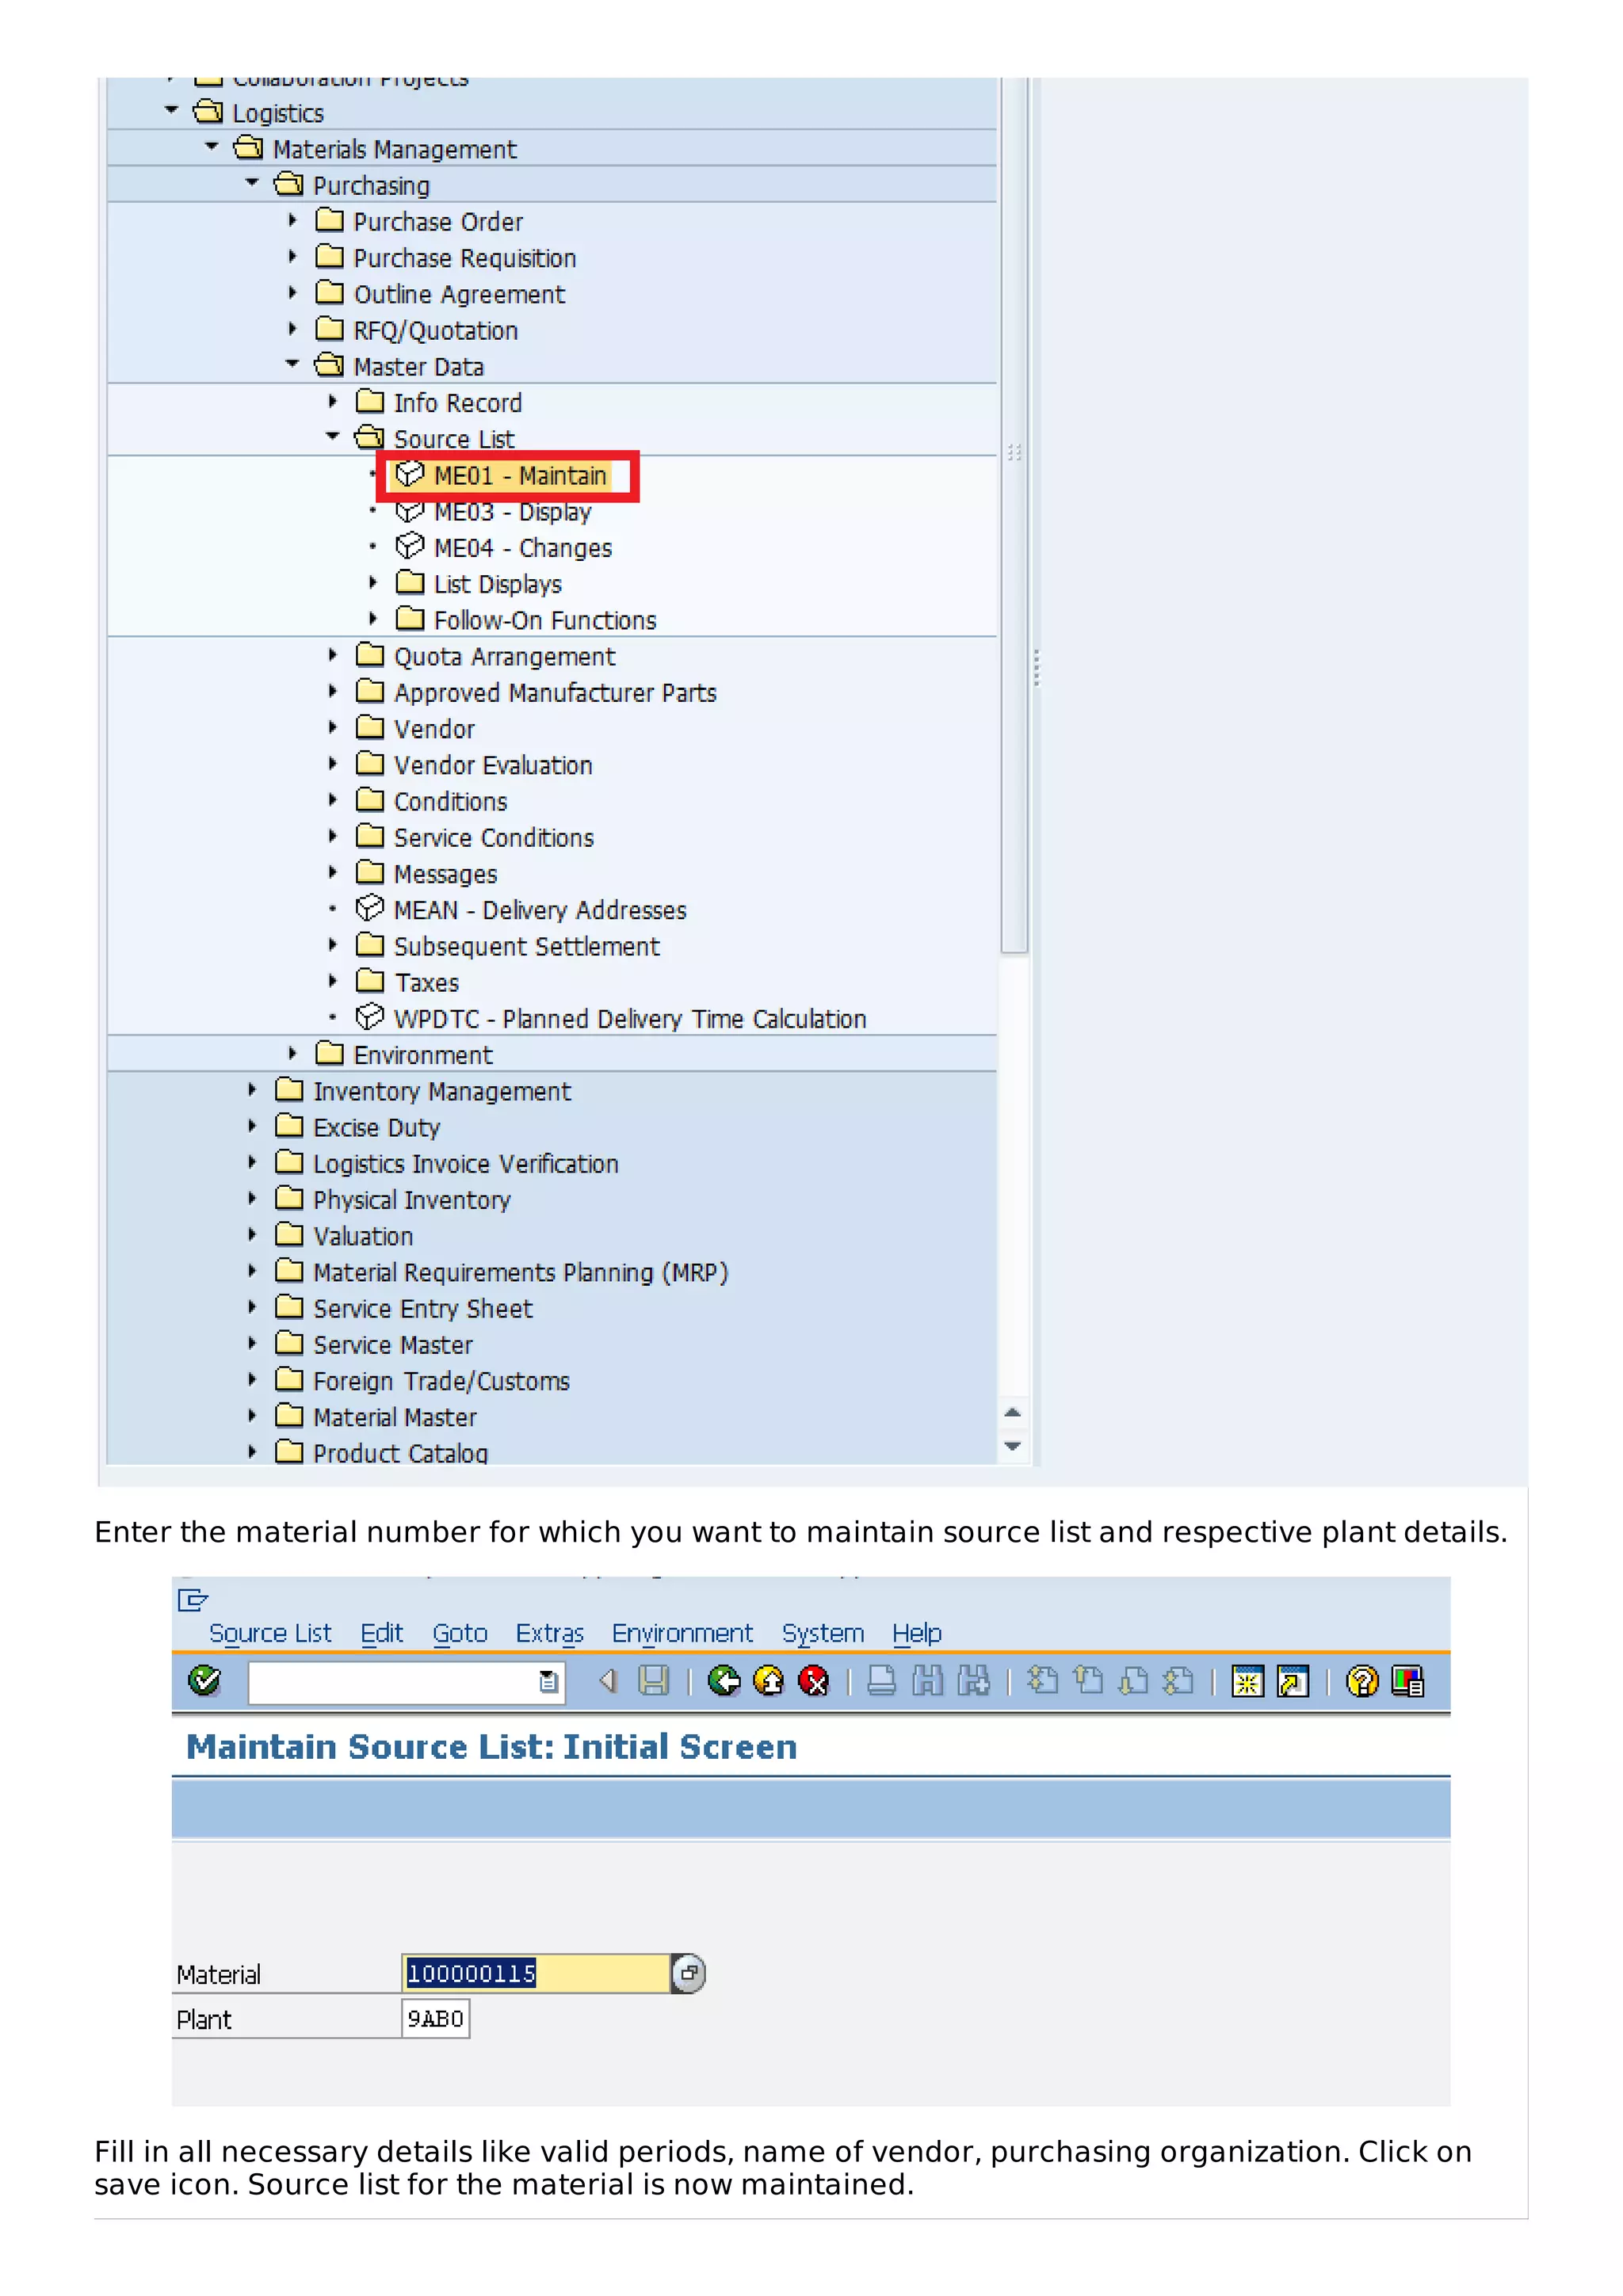Open the command field history dropdown

[x=548, y=1682]
